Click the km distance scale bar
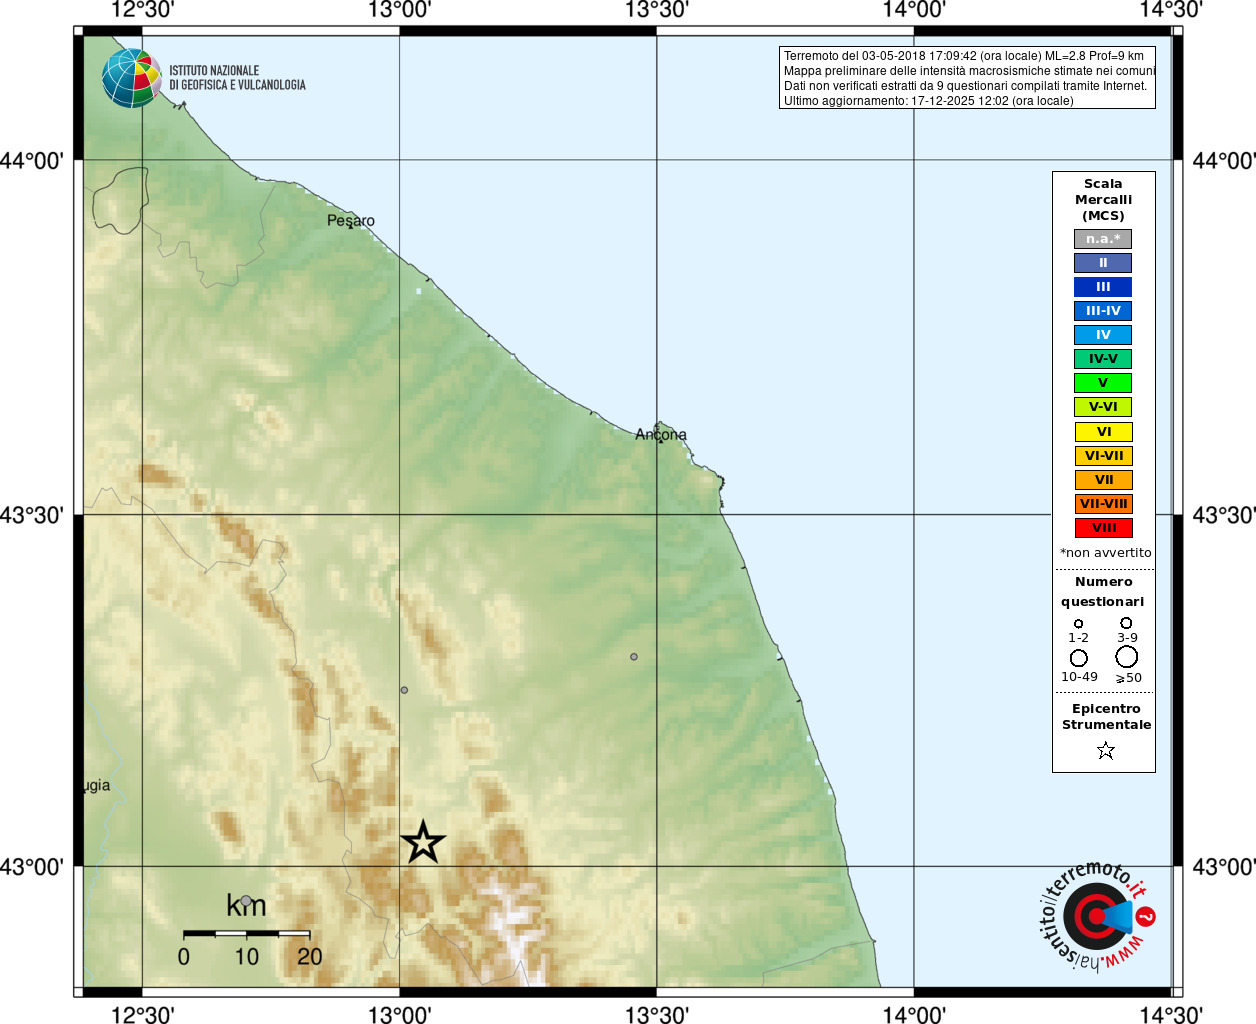 click(246, 933)
